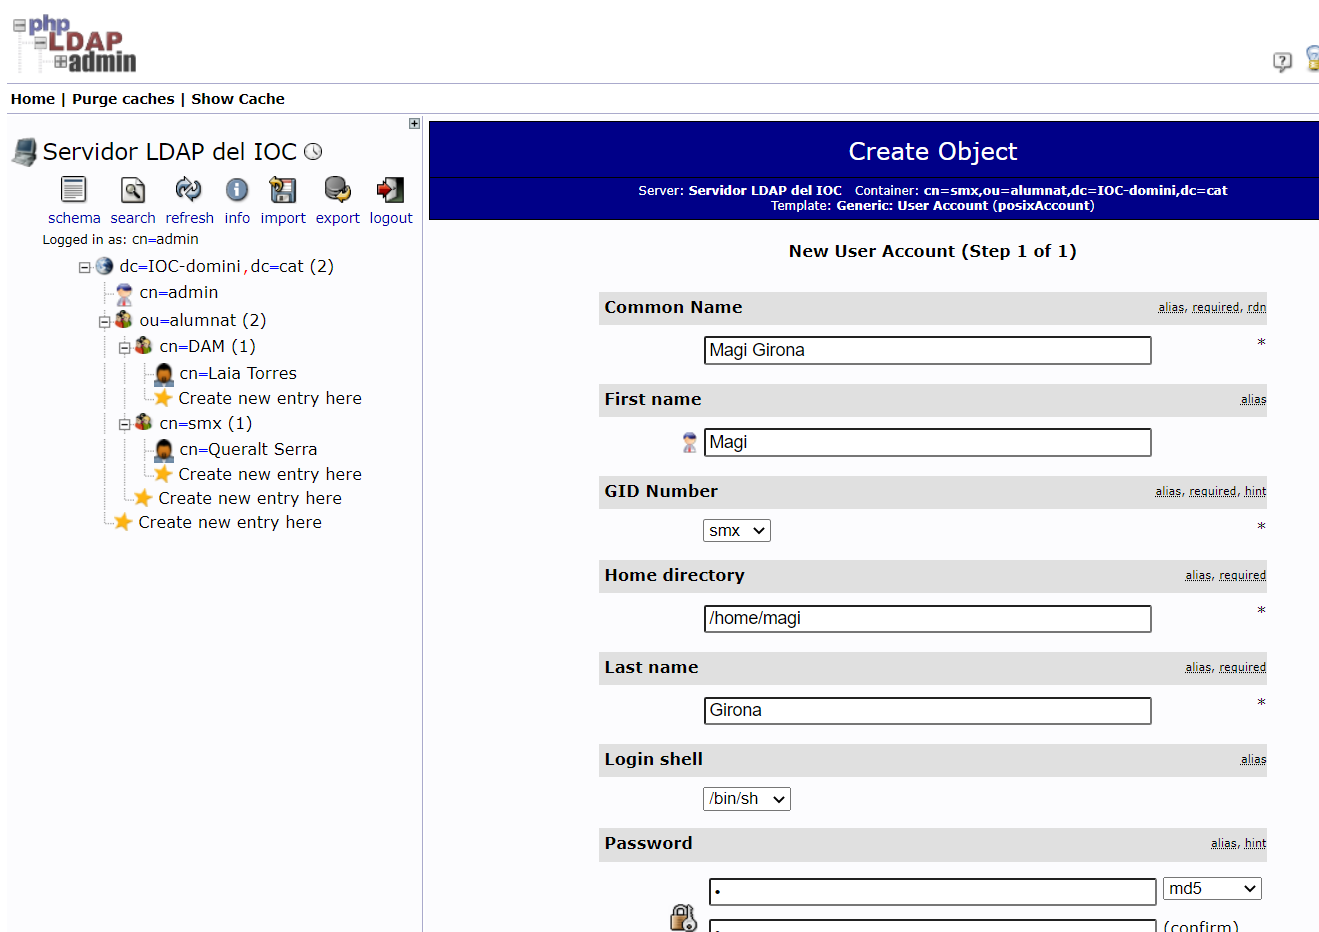Open the Login shell dropdown
This screenshot has height=932, width=1319.
pyautogui.click(x=746, y=799)
